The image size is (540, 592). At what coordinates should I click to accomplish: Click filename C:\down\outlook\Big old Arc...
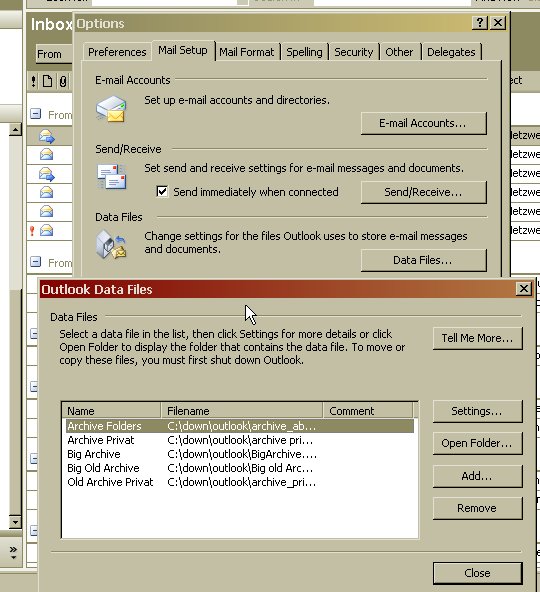click(x=240, y=468)
